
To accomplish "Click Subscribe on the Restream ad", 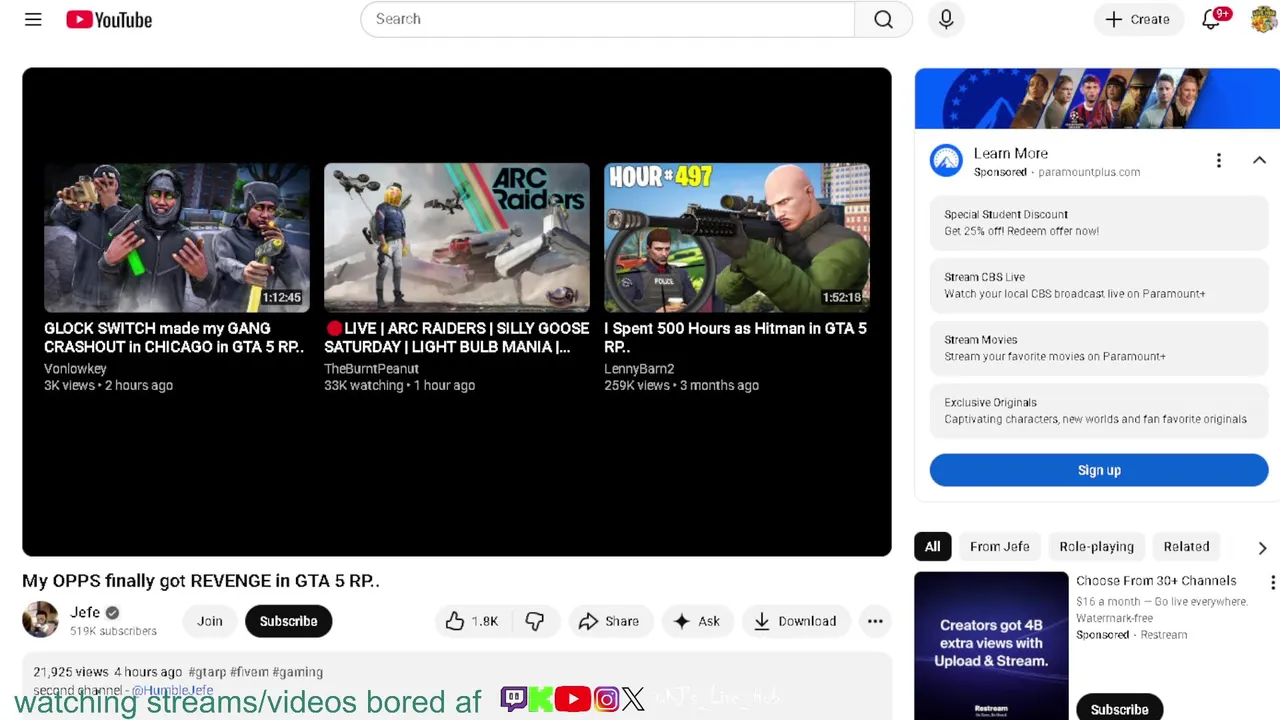I will pos(1119,708).
